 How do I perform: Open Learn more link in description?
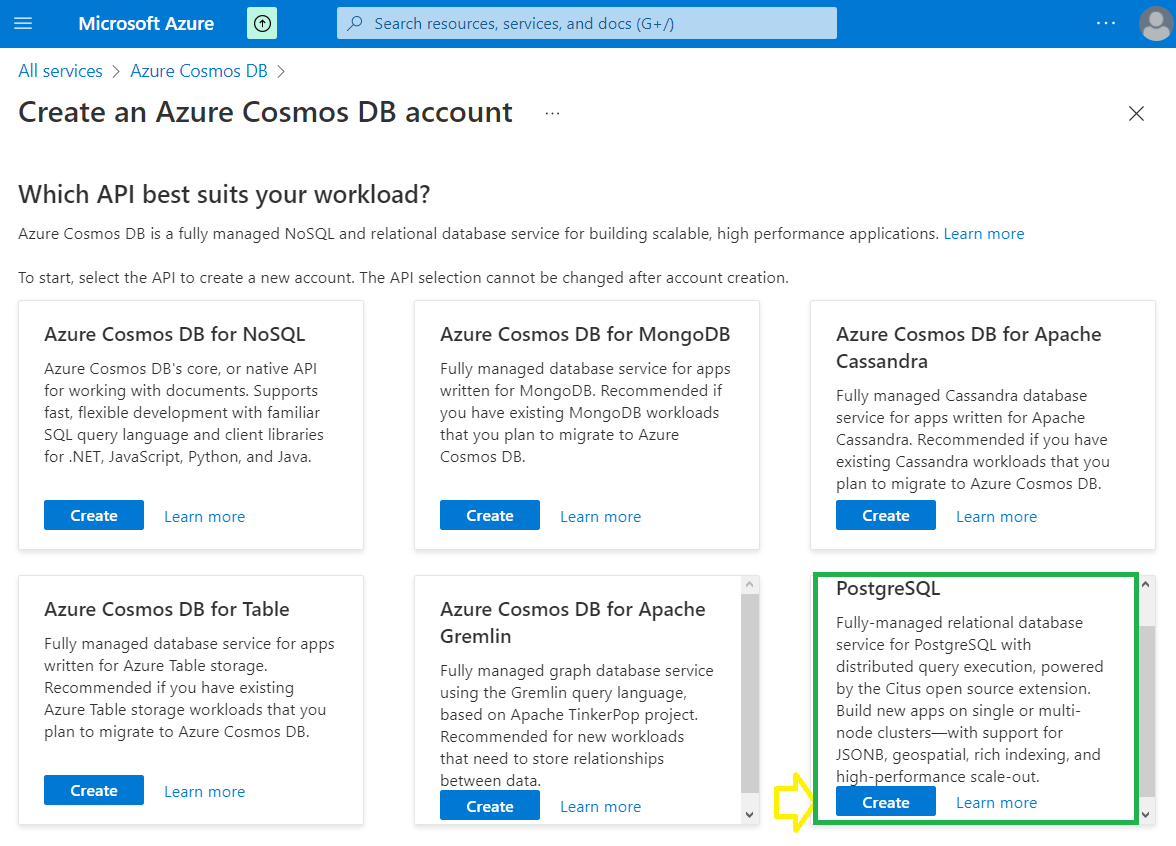tap(983, 234)
